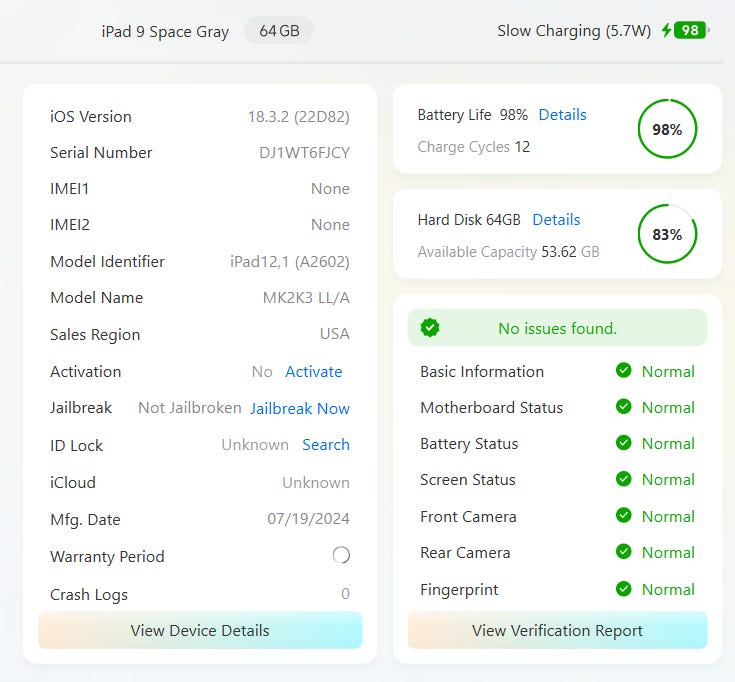Click the green check icon for Fingerprint

pyautogui.click(x=623, y=588)
